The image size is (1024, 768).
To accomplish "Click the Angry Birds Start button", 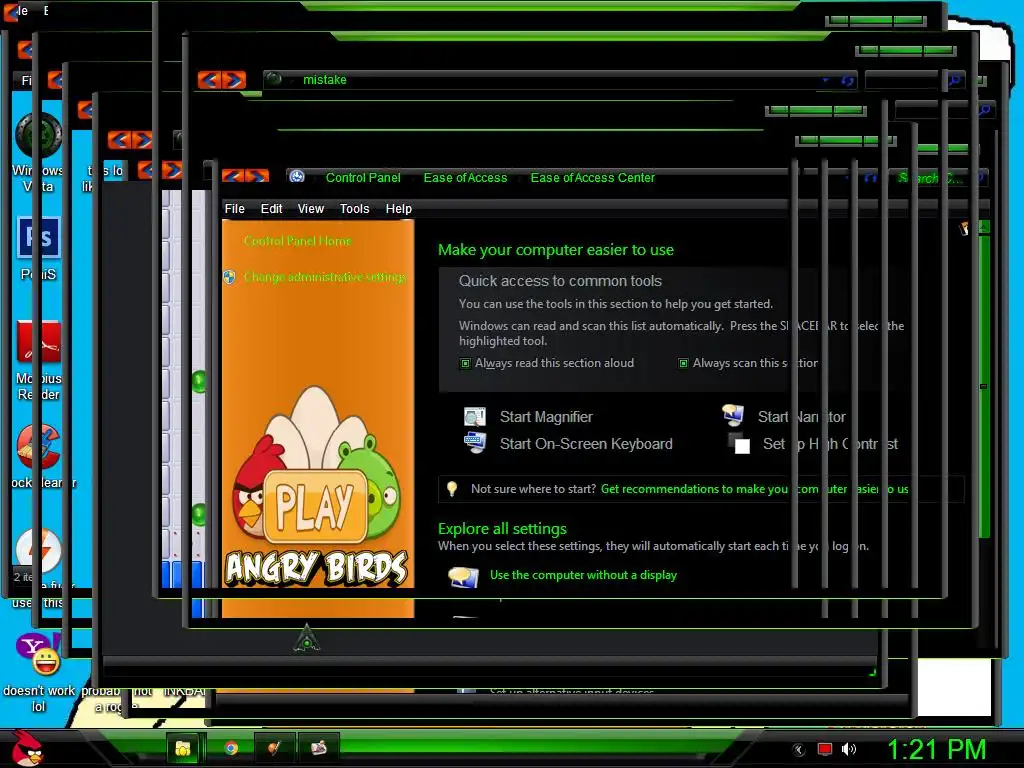I will click(27, 748).
